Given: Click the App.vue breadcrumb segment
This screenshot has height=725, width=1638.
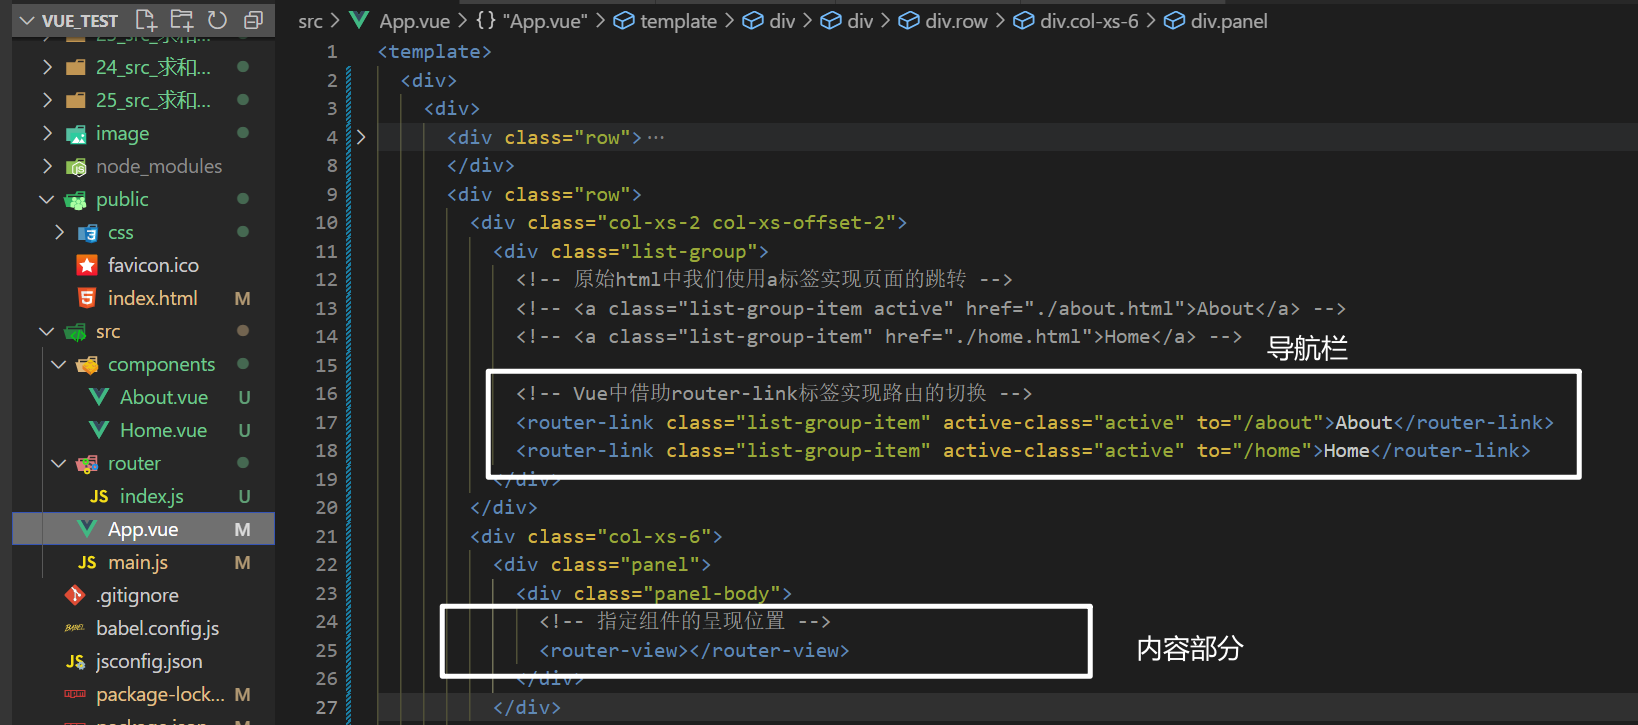Looking at the screenshot, I should 414,21.
